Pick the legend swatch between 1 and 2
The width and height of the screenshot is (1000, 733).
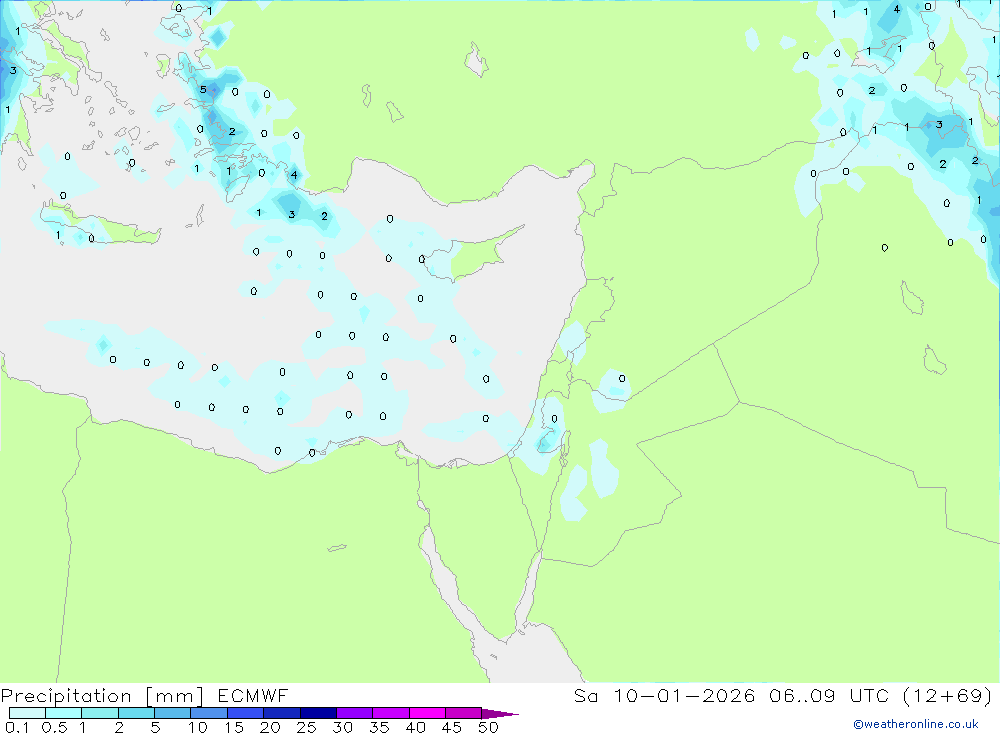[x=99, y=713]
